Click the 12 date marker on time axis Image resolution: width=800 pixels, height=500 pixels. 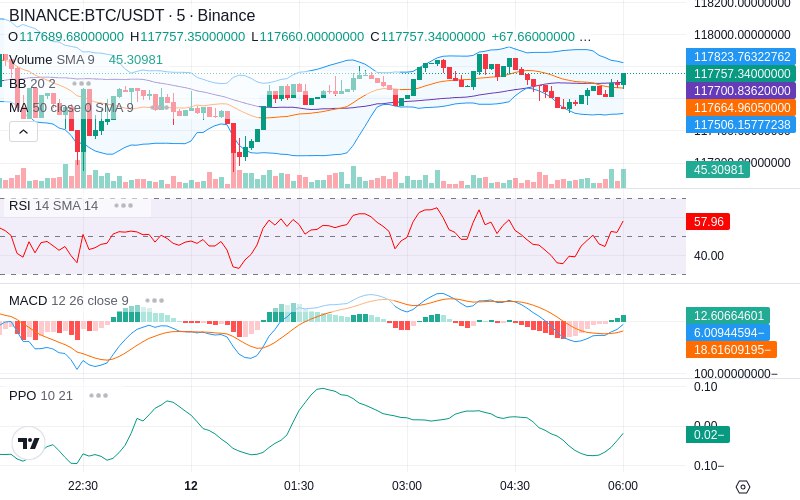click(x=191, y=486)
